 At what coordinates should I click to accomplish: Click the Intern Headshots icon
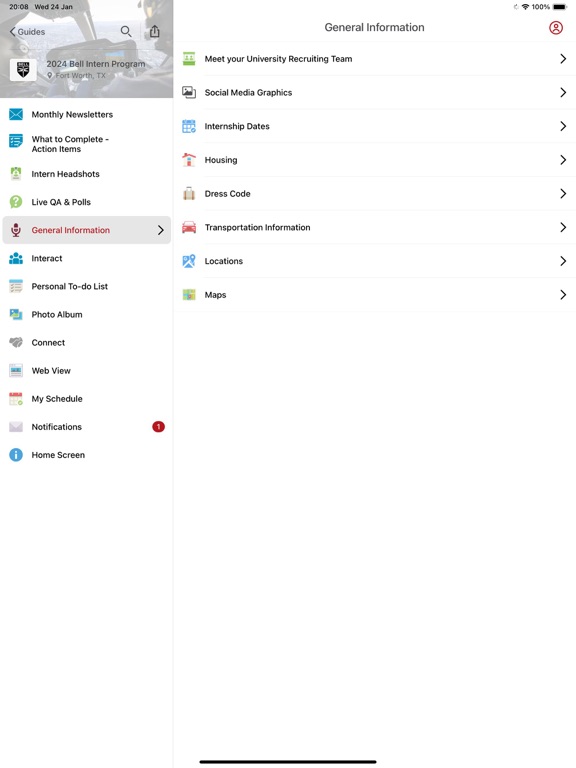point(16,173)
